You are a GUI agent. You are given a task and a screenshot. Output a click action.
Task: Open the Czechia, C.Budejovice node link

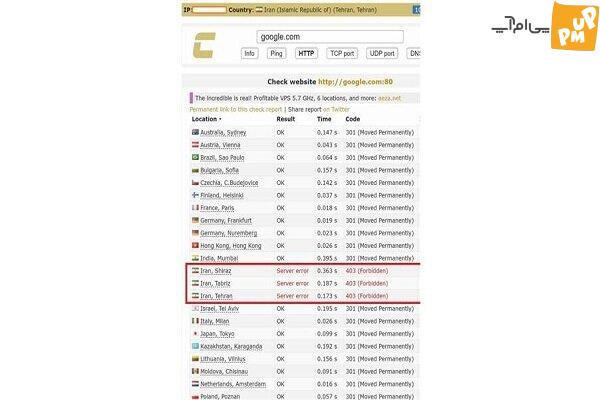229,183
